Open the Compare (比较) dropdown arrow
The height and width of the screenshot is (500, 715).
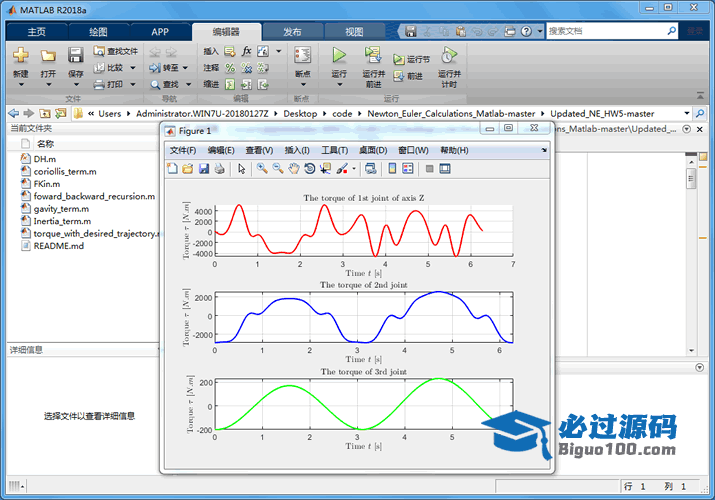[133, 68]
